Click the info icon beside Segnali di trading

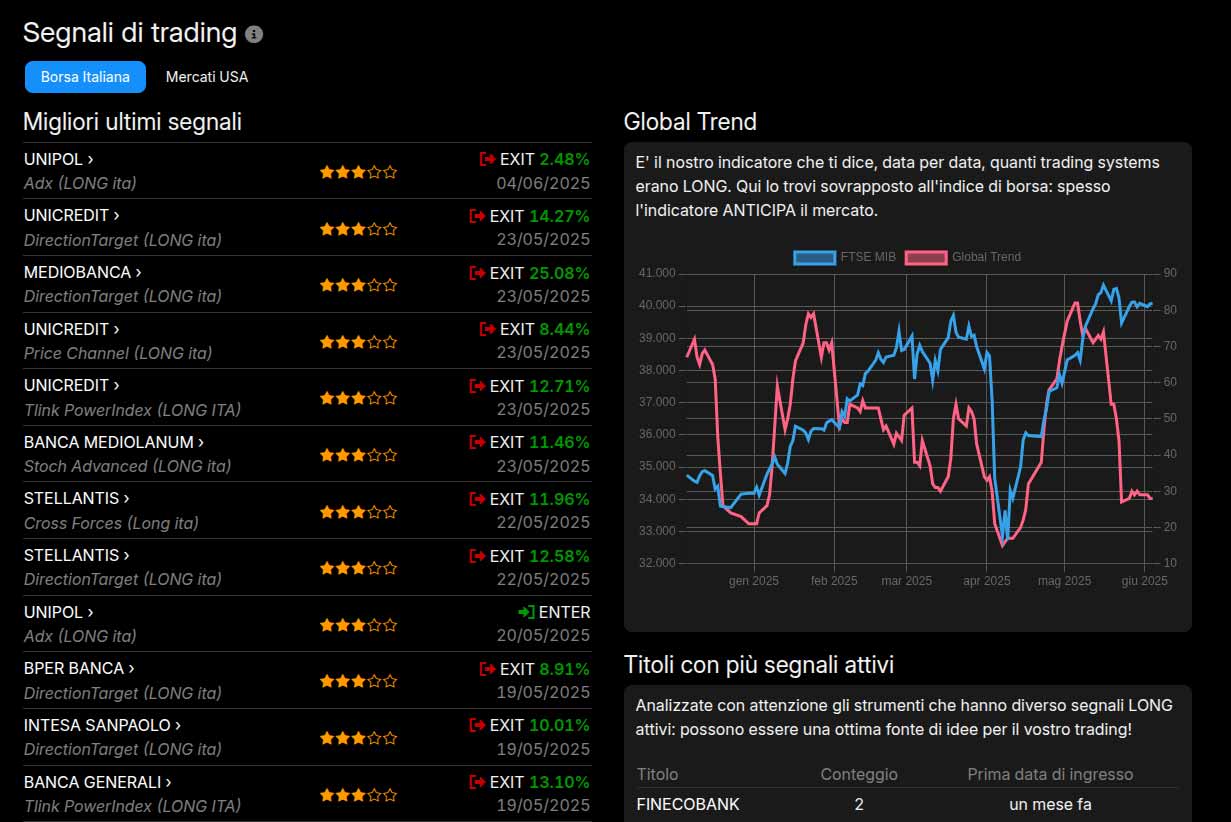pyautogui.click(x=254, y=34)
